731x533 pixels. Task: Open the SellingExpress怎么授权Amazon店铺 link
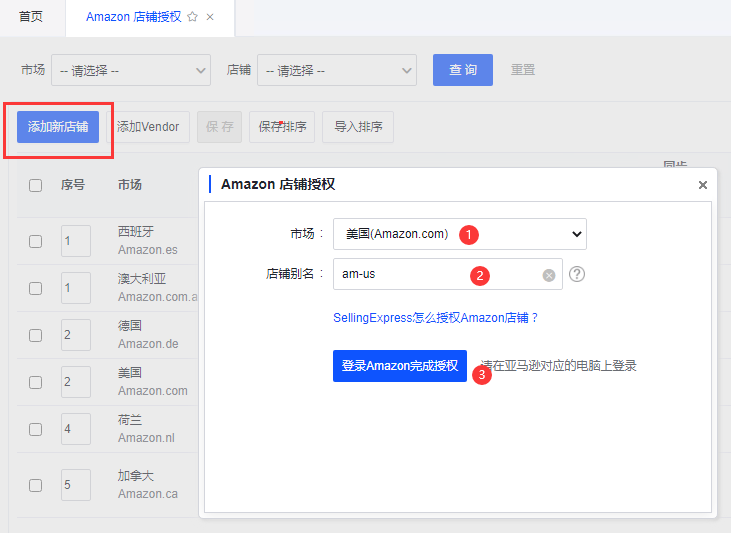click(435, 318)
